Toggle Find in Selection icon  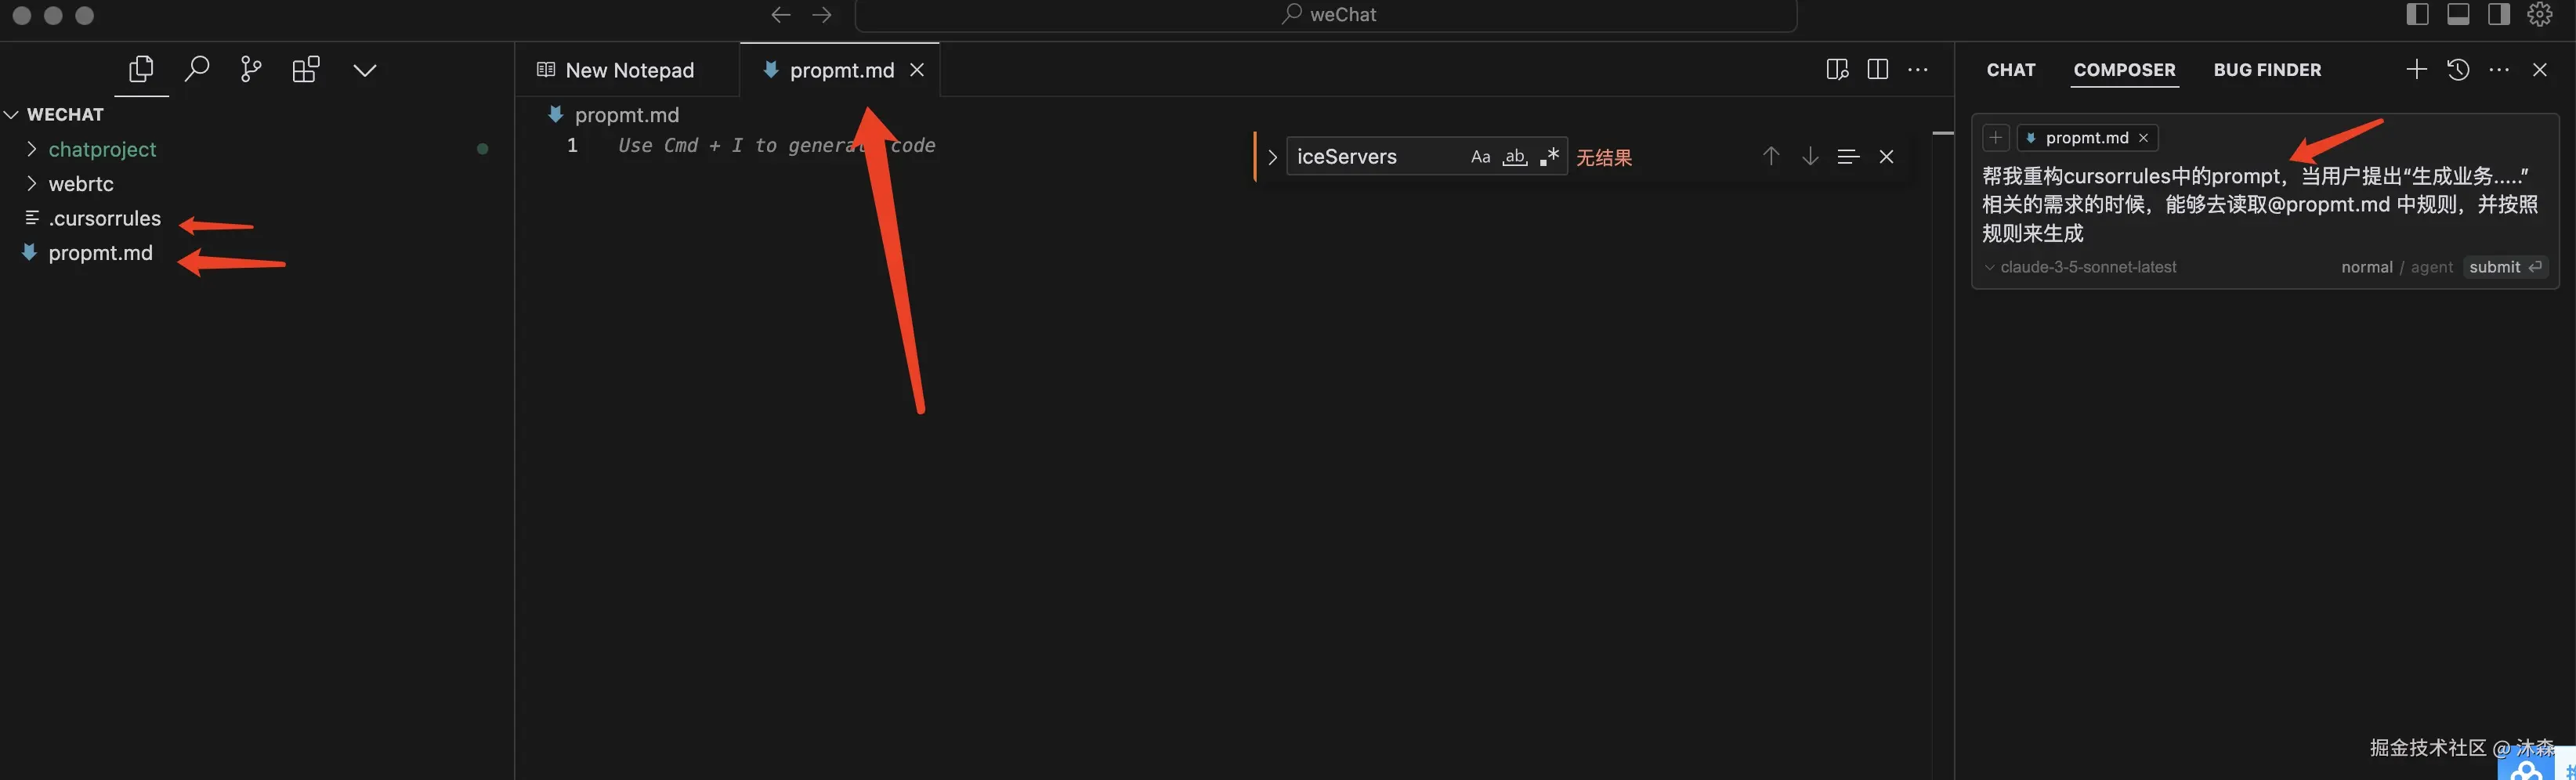pyautogui.click(x=1848, y=157)
